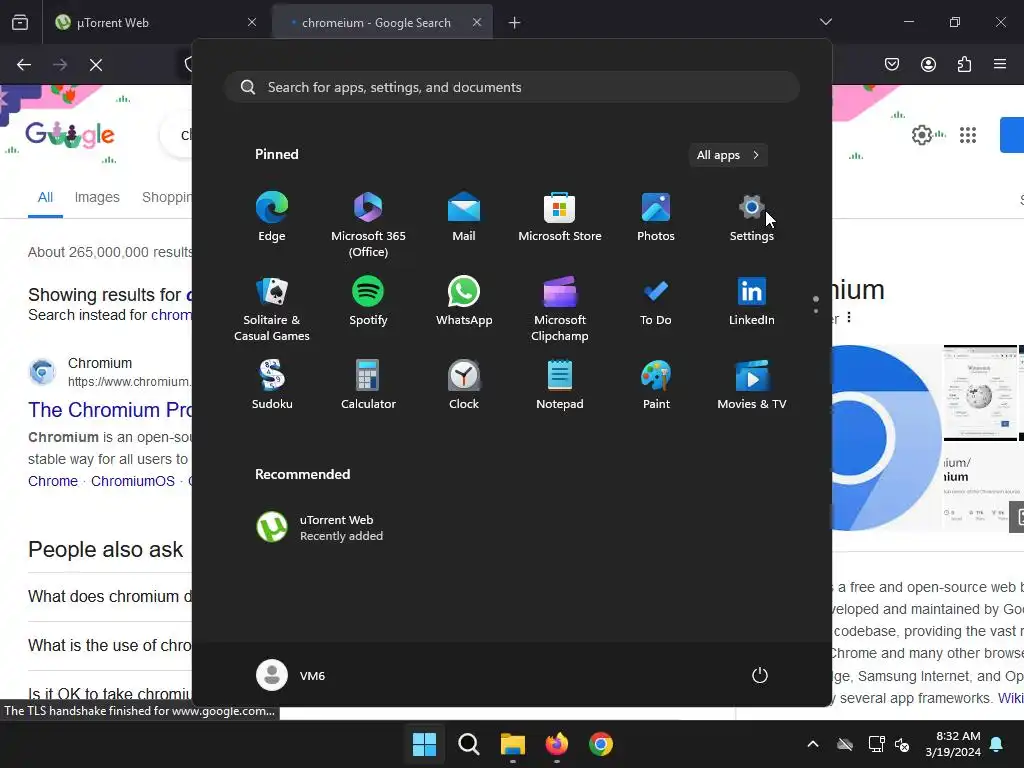Open Microsoft Clipchamp
1024x768 pixels.
[x=560, y=308]
